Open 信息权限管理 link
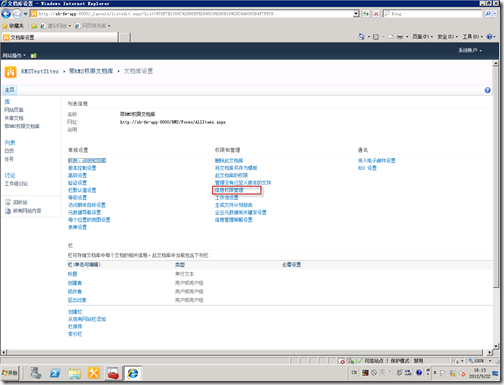This screenshot has width=504, height=385. 229,190
